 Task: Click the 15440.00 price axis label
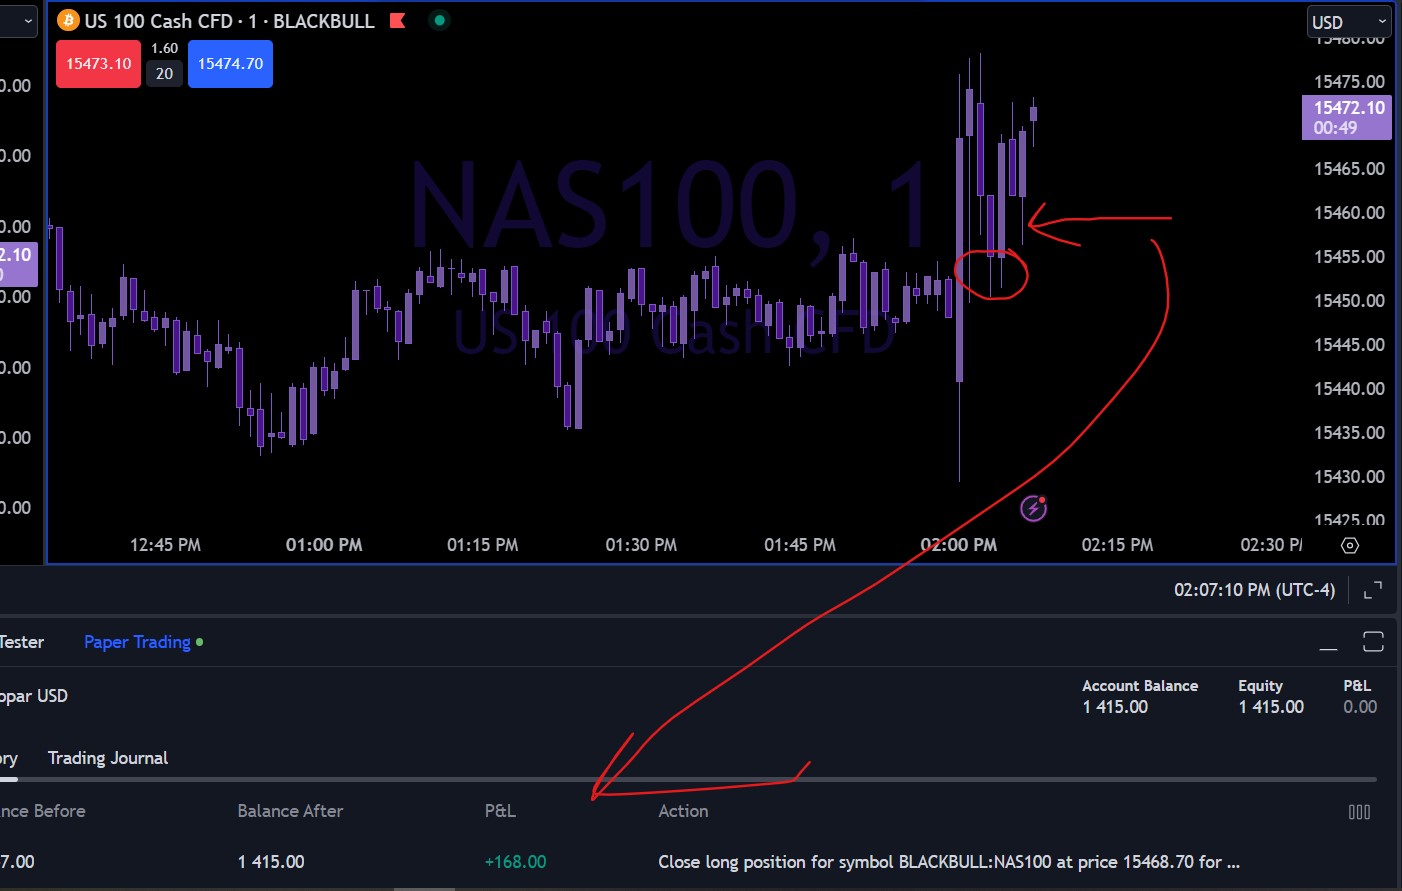(x=1349, y=389)
